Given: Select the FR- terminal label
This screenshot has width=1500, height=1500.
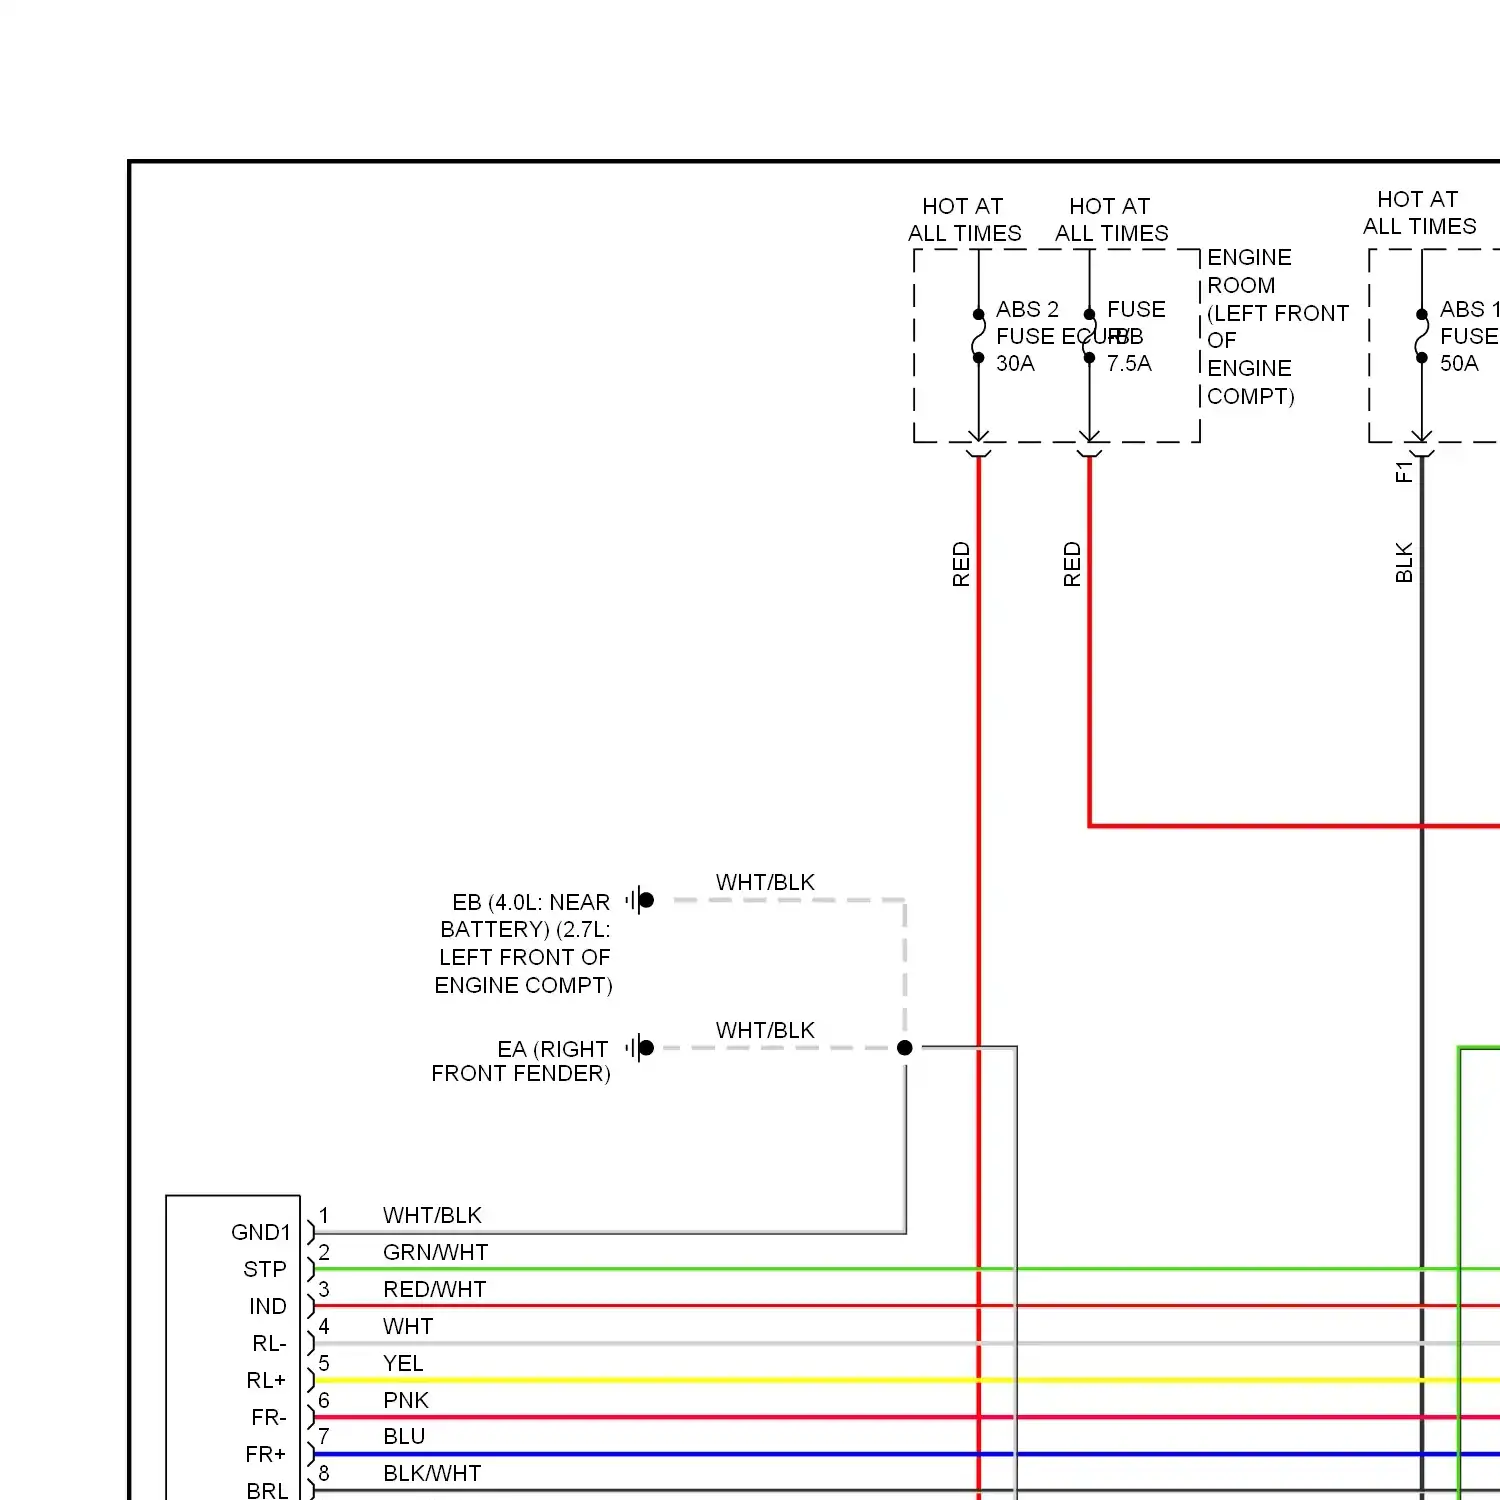Looking at the screenshot, I should (x=268, y=1417).
